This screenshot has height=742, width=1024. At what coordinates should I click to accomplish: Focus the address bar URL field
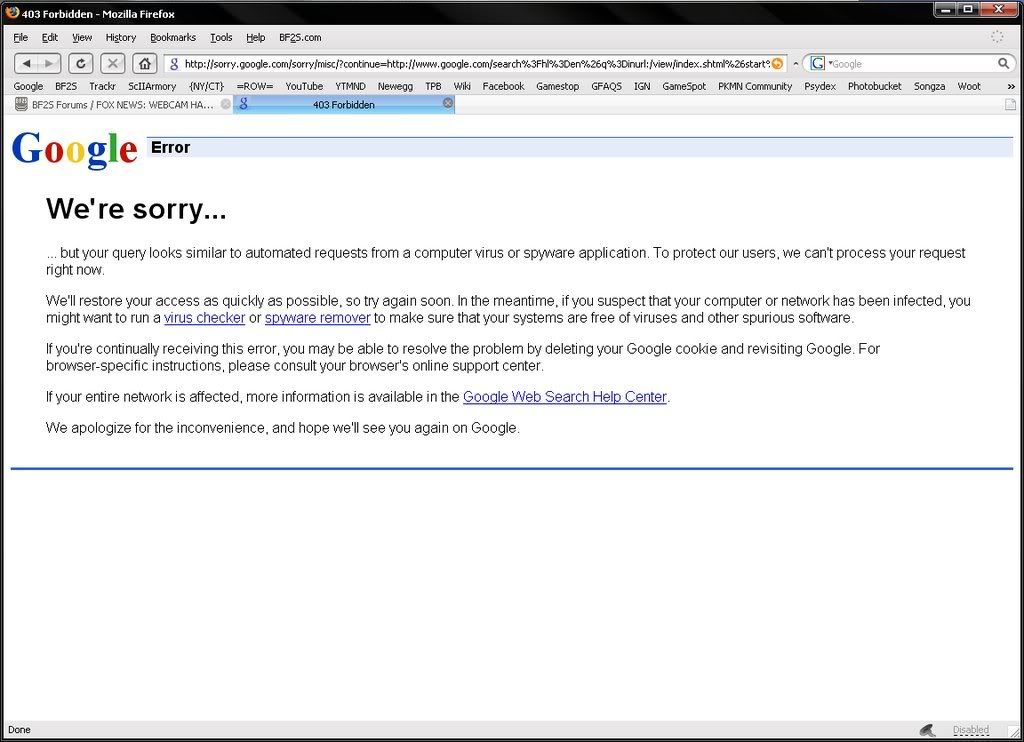pyautogui.click(x=476, y=63)
